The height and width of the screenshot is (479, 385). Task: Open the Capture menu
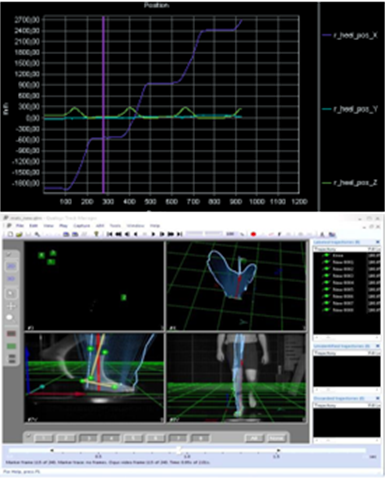point(82,226)
